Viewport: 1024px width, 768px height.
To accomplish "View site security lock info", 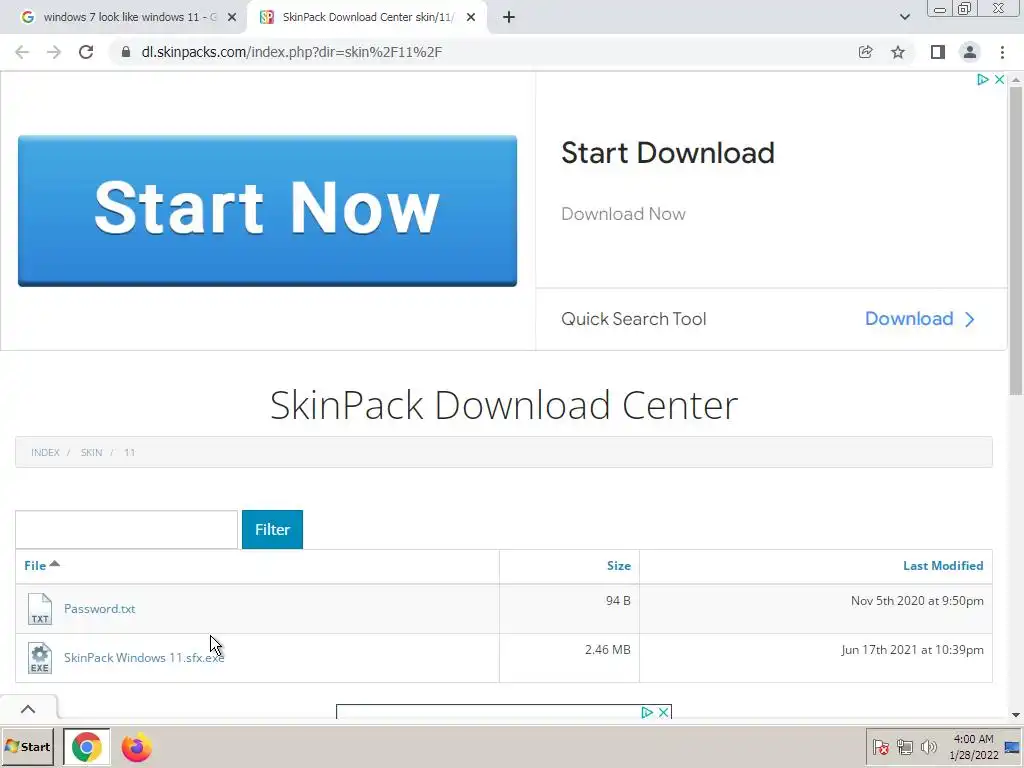I will pos(126,52).
